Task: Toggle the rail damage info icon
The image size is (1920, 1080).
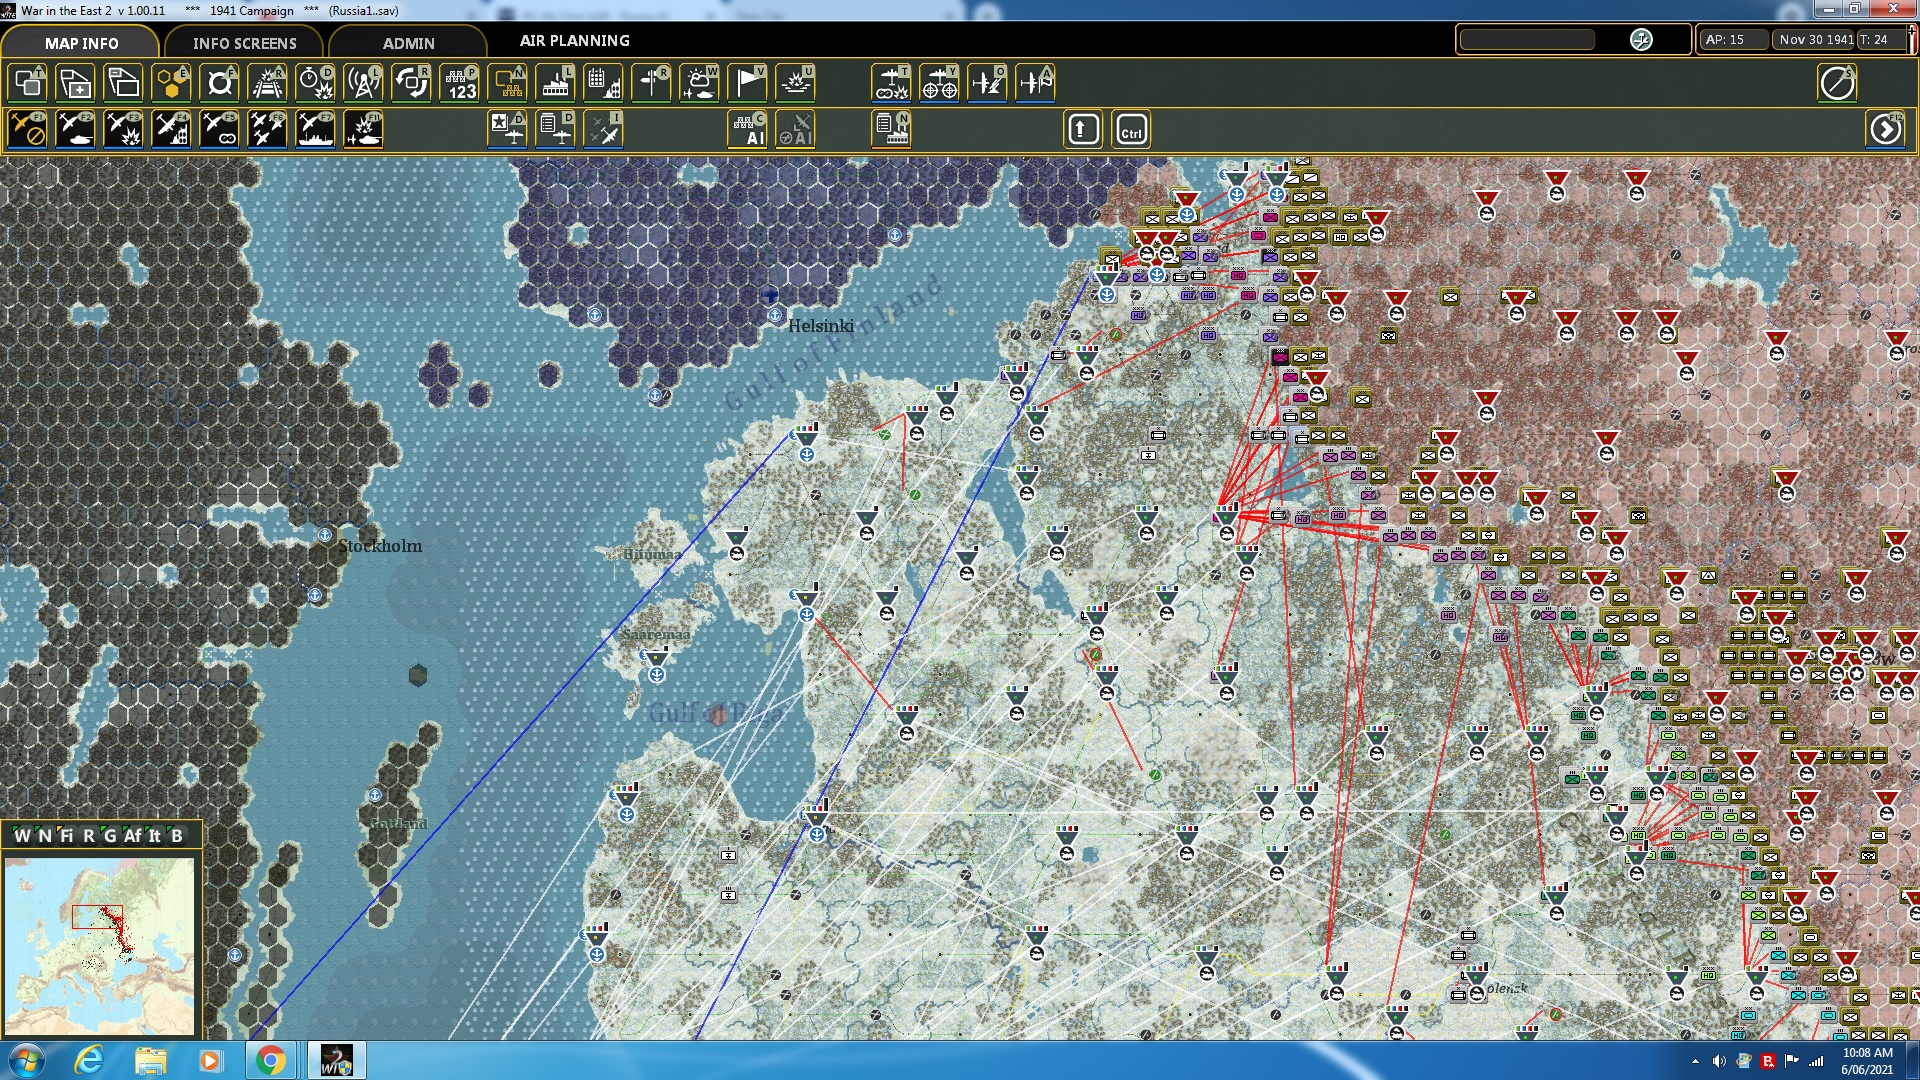Action: tap(267, 83)
